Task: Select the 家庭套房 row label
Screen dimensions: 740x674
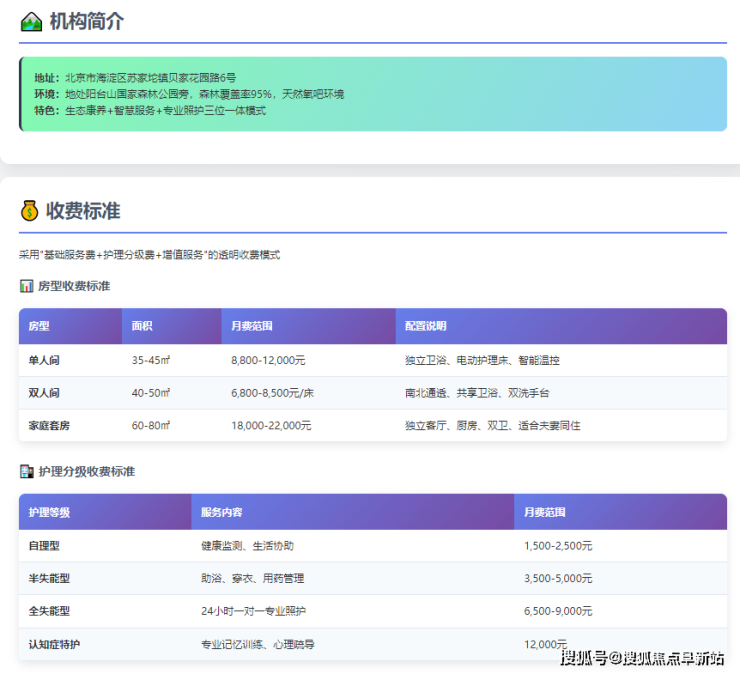Action: [x=49, y=426]
